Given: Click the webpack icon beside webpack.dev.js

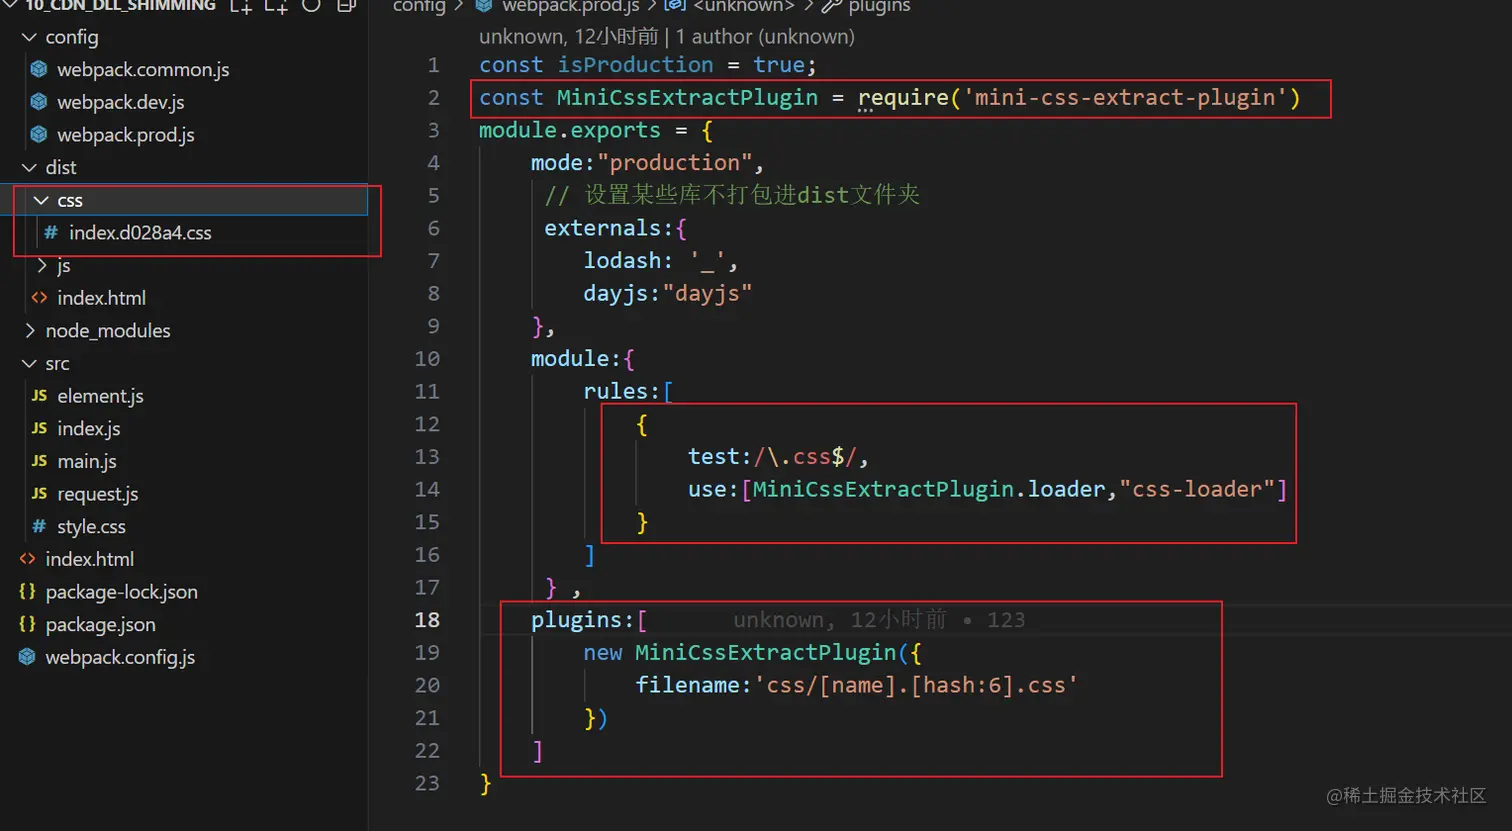Looking at the screenshot, I should [39, 102].
